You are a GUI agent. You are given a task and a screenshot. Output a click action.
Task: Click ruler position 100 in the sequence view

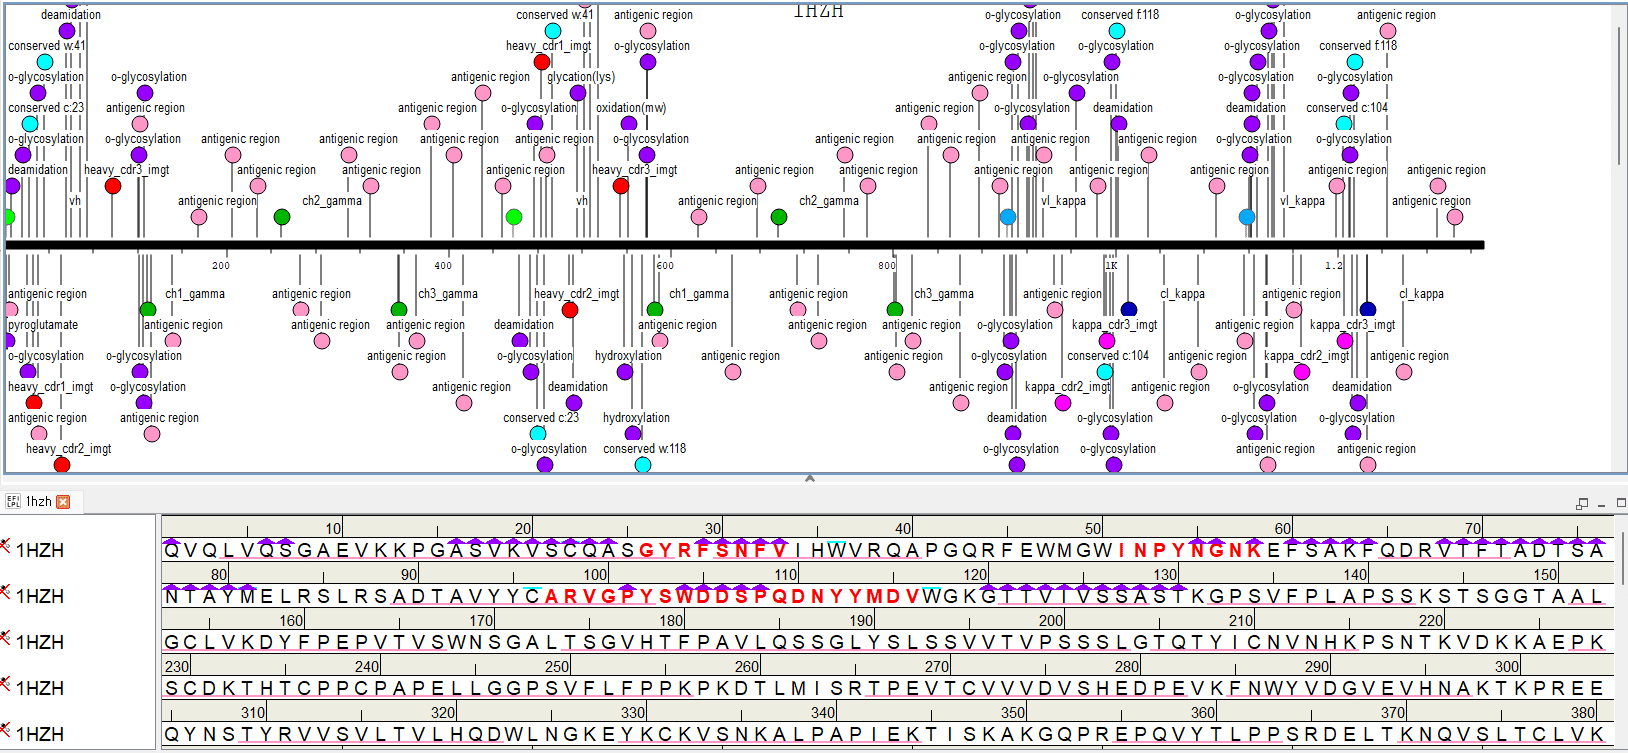595,574
